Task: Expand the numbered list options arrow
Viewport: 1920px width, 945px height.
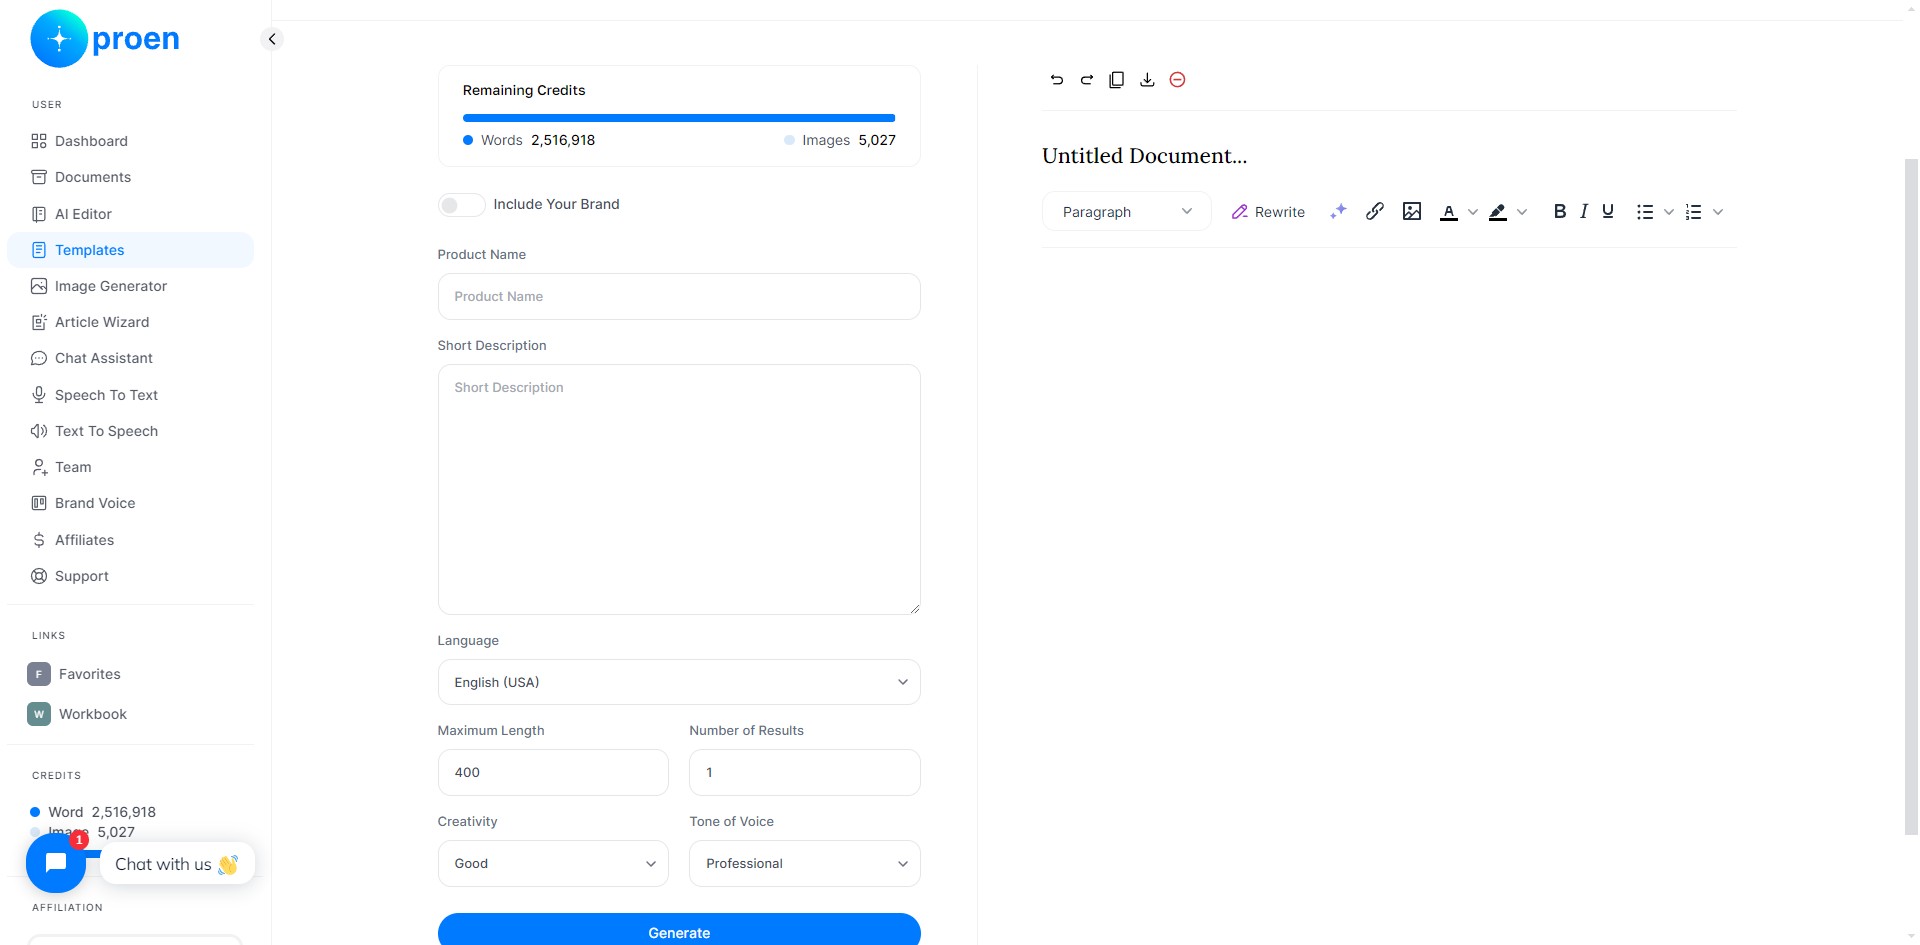Action: [1718, 212]
